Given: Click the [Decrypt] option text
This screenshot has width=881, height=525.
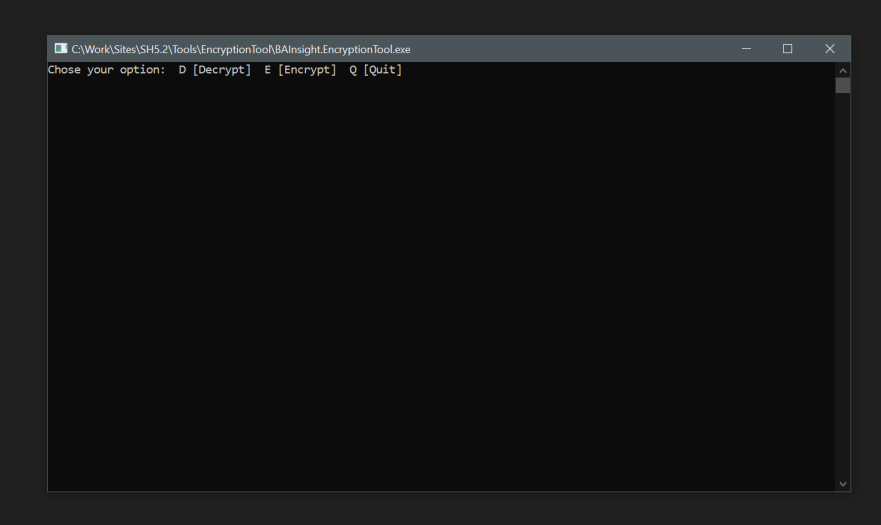Looking at the screenshot, I should [221, 70].
